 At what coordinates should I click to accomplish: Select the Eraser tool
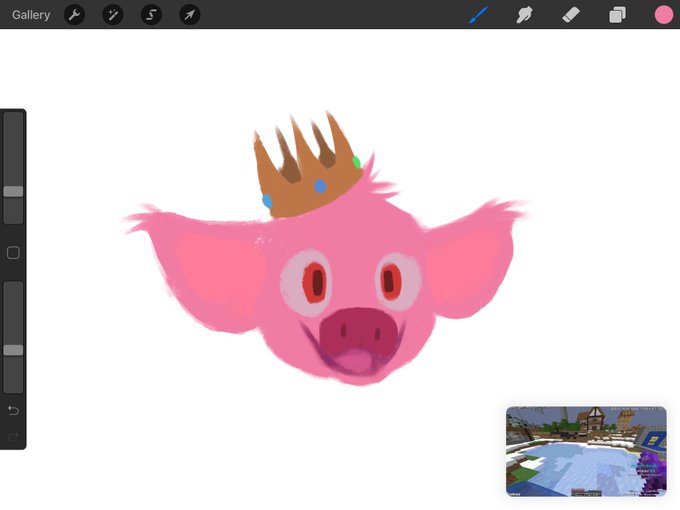pos(571,15)
